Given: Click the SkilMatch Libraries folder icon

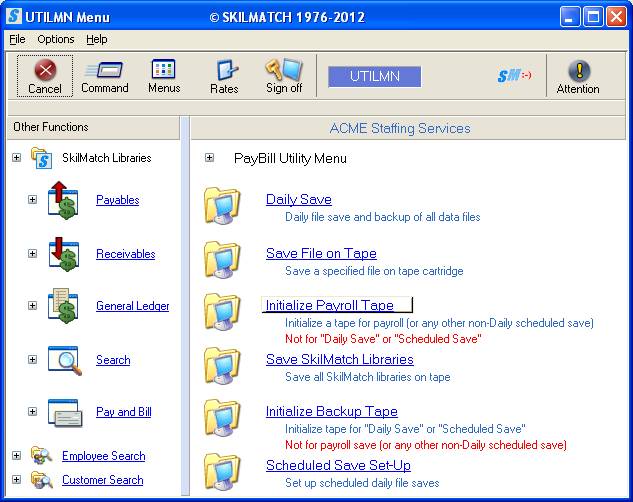Looking at the screenshot, I should [x=42, y=158].
